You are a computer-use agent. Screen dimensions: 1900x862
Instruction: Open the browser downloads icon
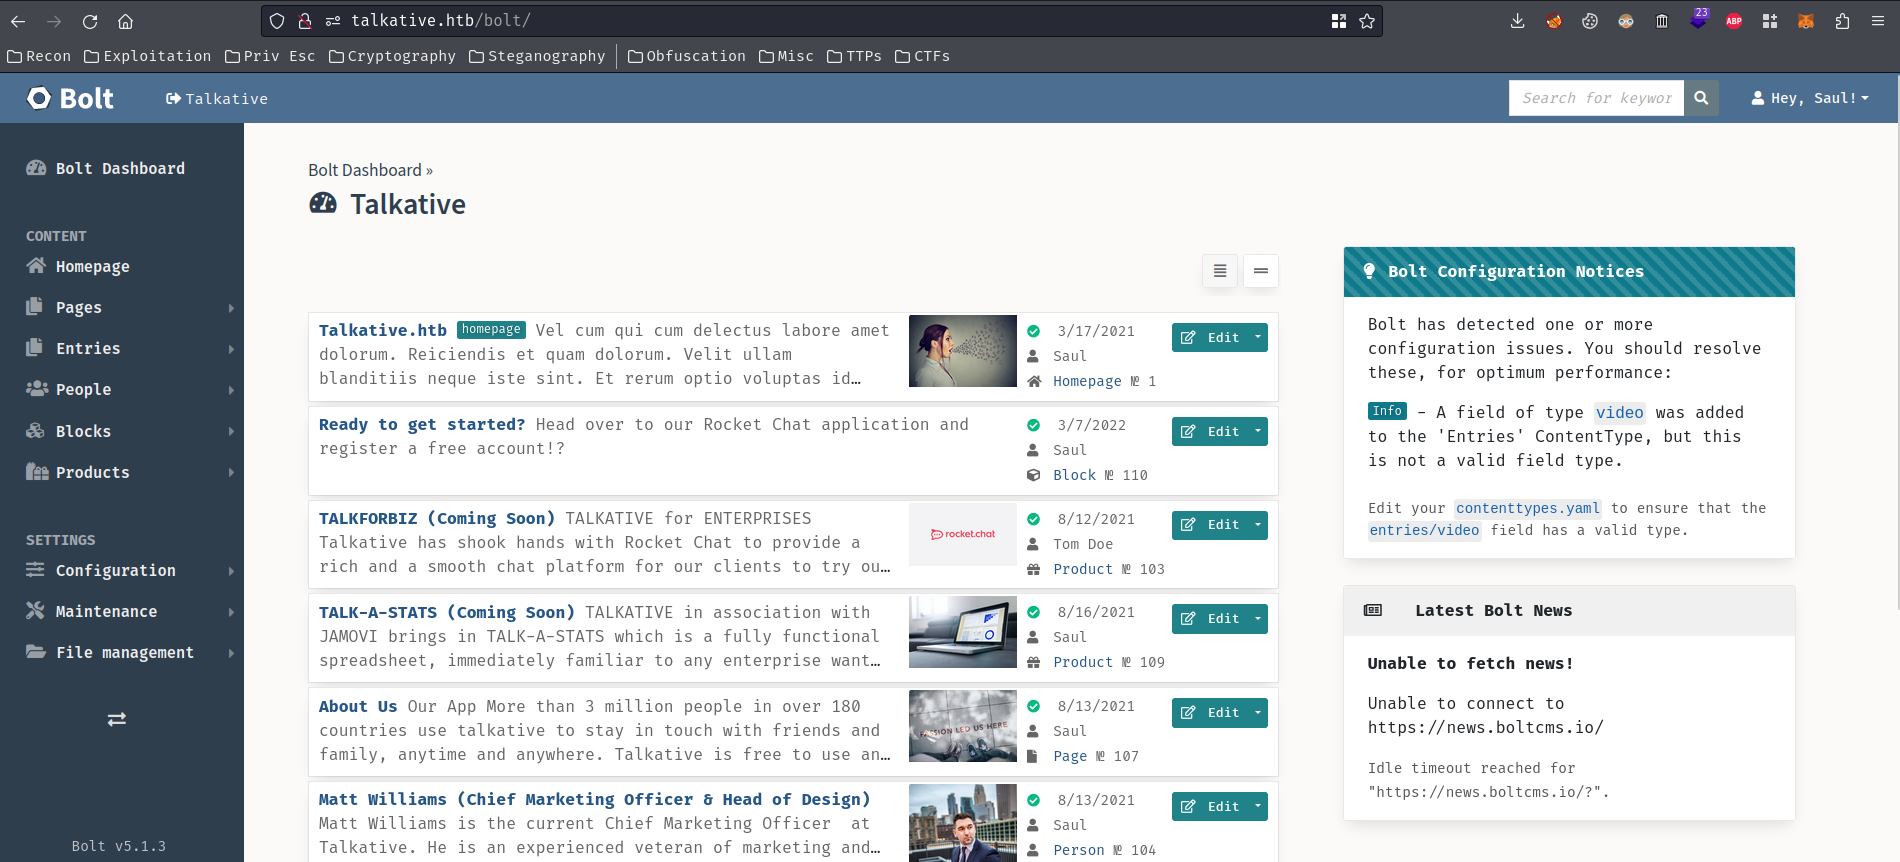tap(1517, 21)
